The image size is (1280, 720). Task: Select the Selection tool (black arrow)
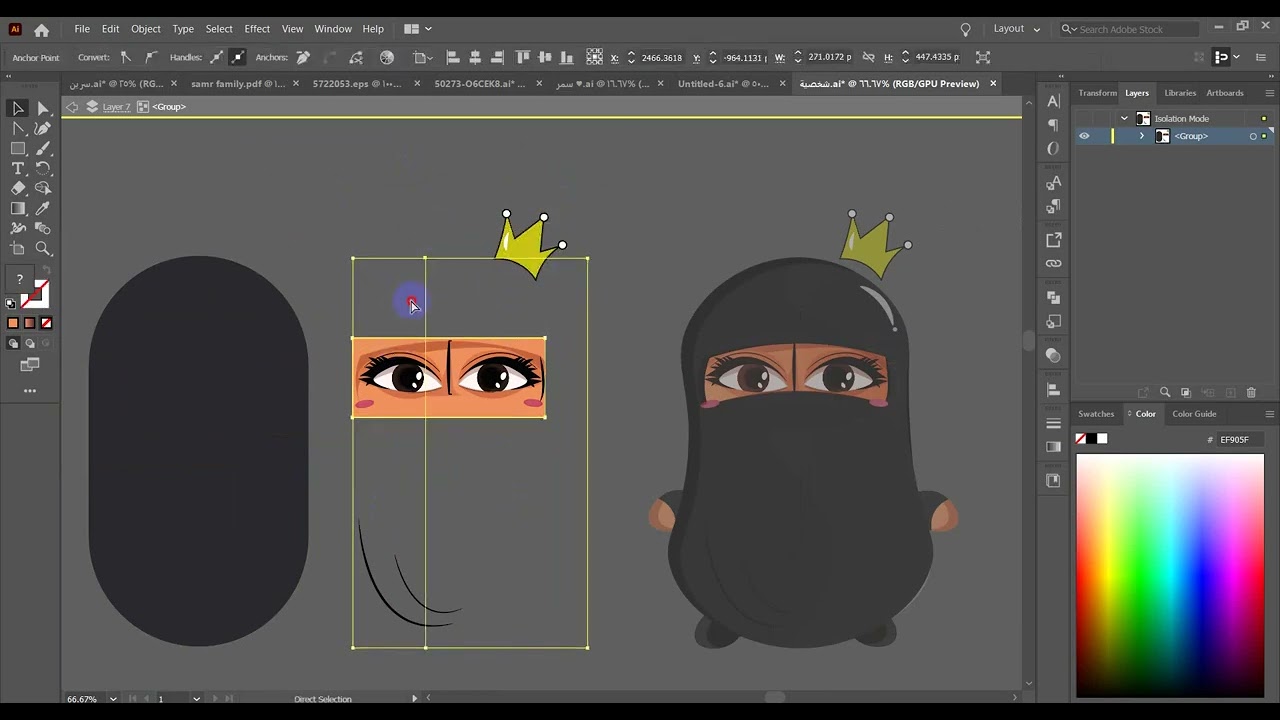18,108
